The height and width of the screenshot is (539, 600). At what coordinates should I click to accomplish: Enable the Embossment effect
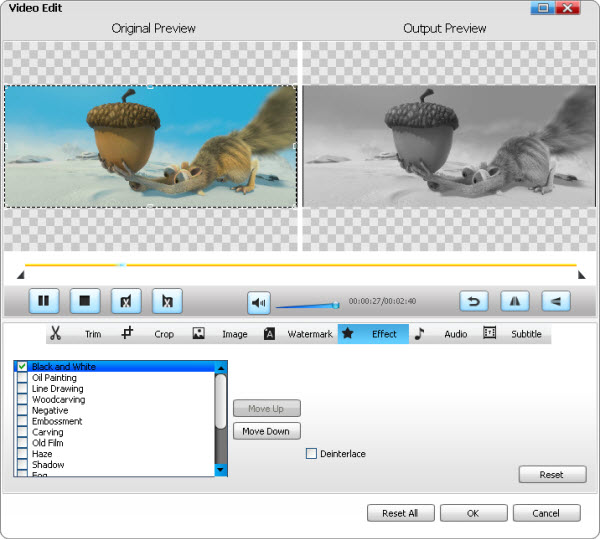(x=22, y=421)
